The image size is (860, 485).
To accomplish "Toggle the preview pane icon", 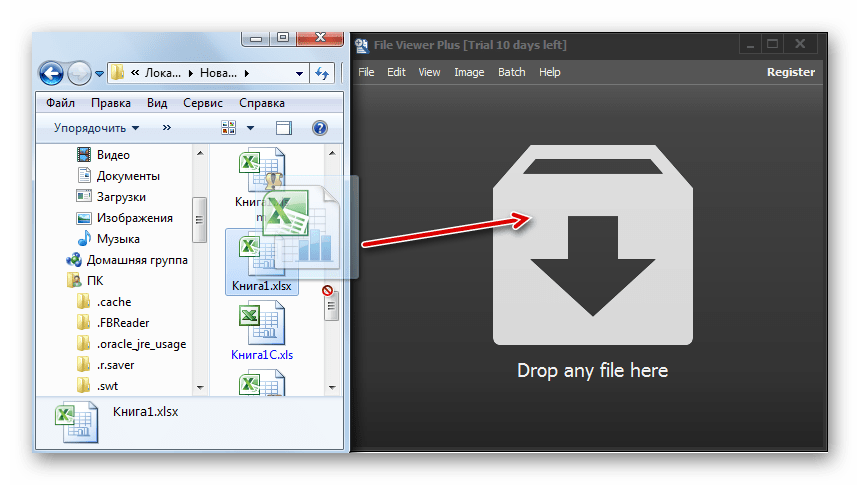I will [284, 128].
